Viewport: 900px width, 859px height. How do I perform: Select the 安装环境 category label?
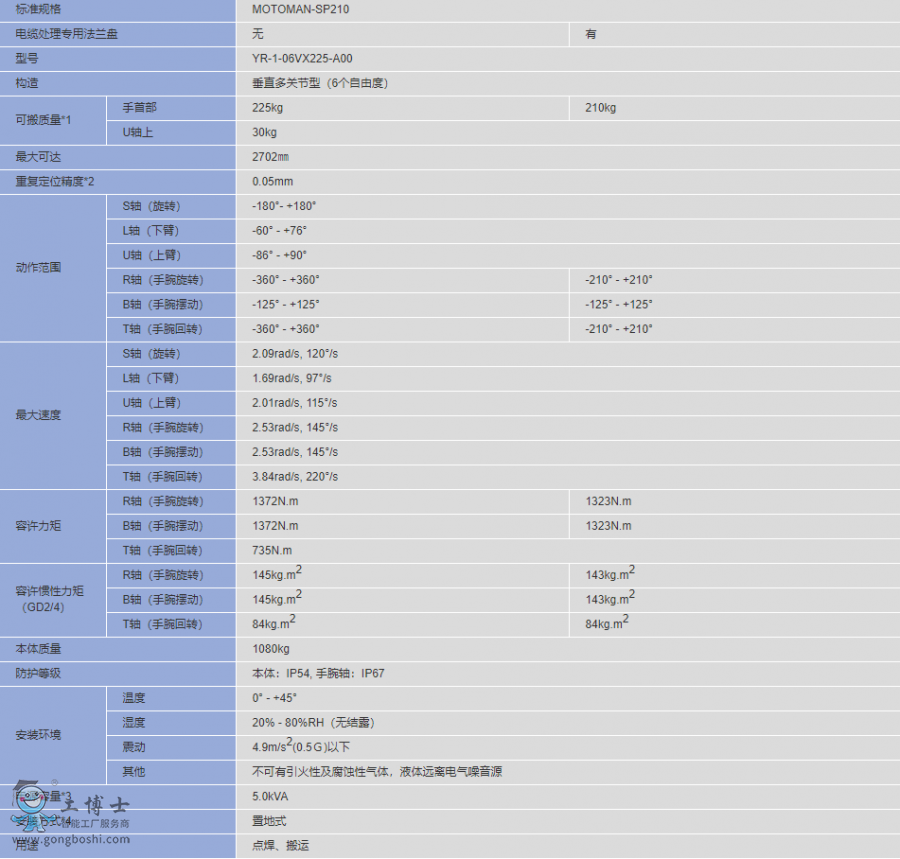tap(38, 735)
